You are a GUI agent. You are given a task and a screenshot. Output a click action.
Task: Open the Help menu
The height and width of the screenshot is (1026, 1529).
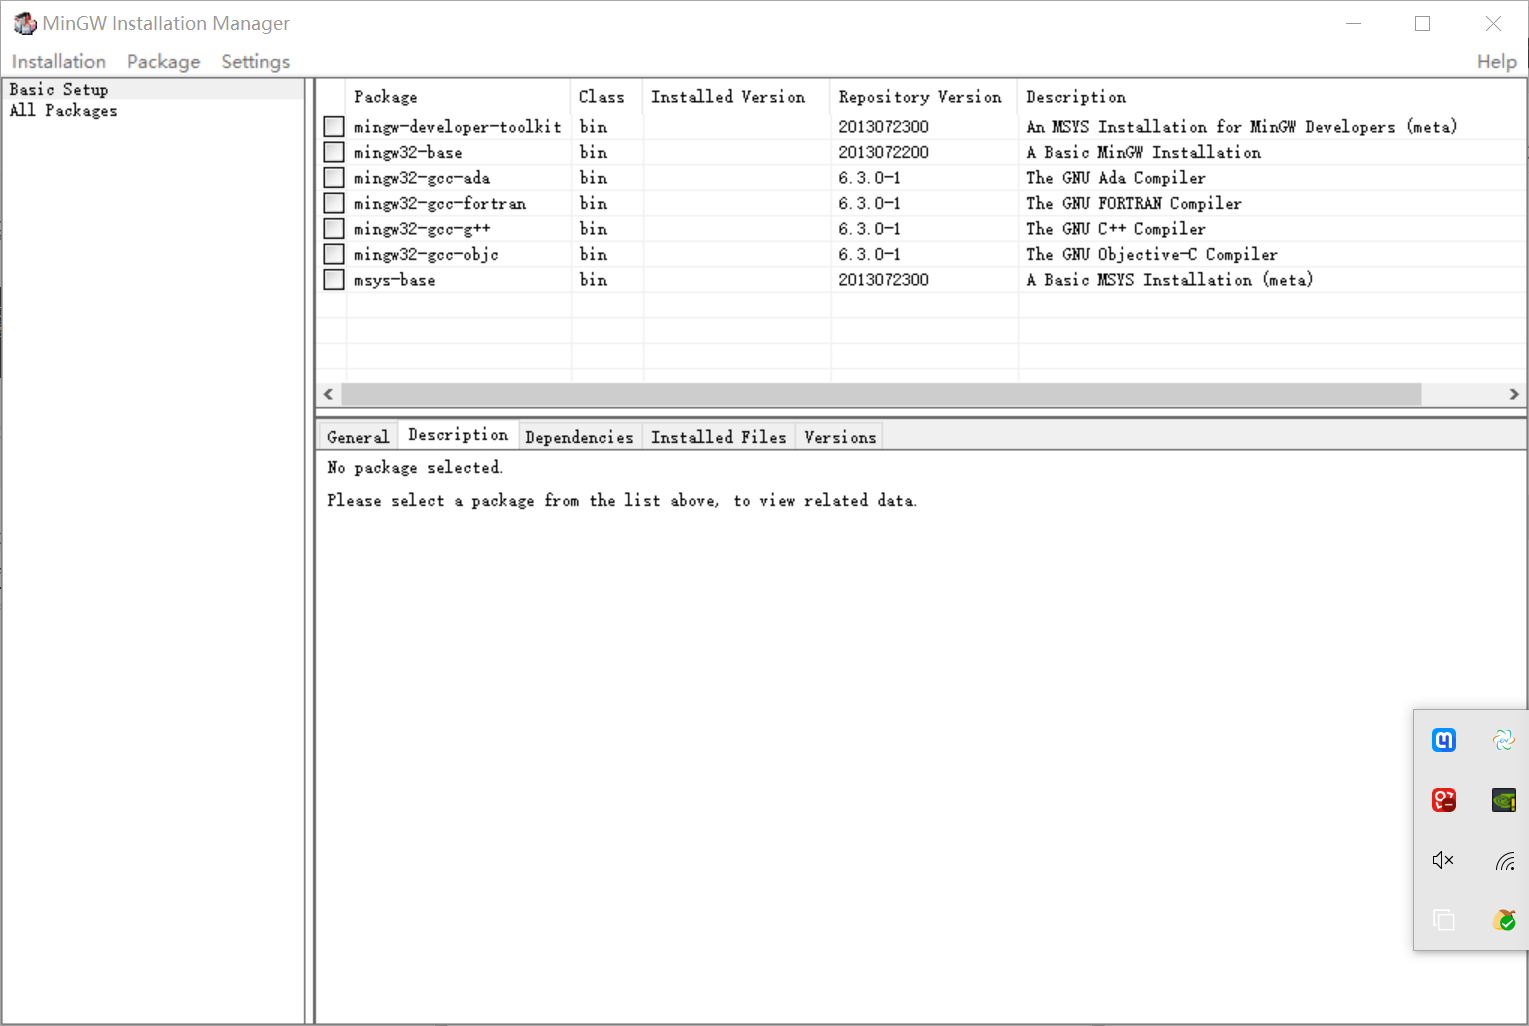click(1497, 61)
